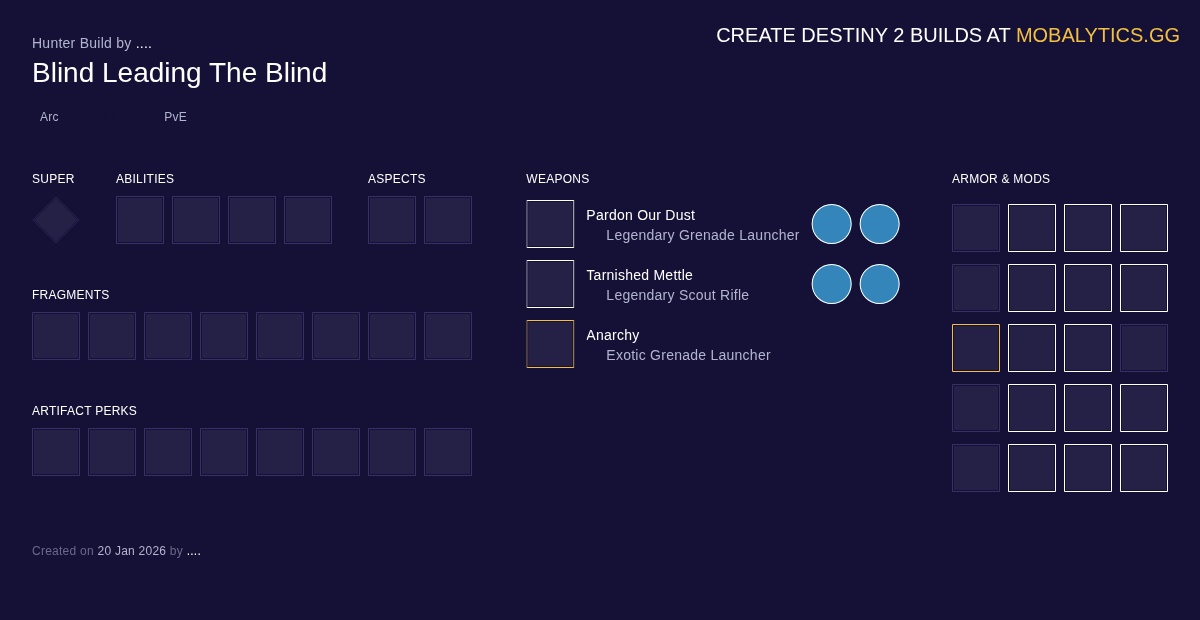Click the WEAPONS section header
The image size is (1200, 620).
pos(557,179)
